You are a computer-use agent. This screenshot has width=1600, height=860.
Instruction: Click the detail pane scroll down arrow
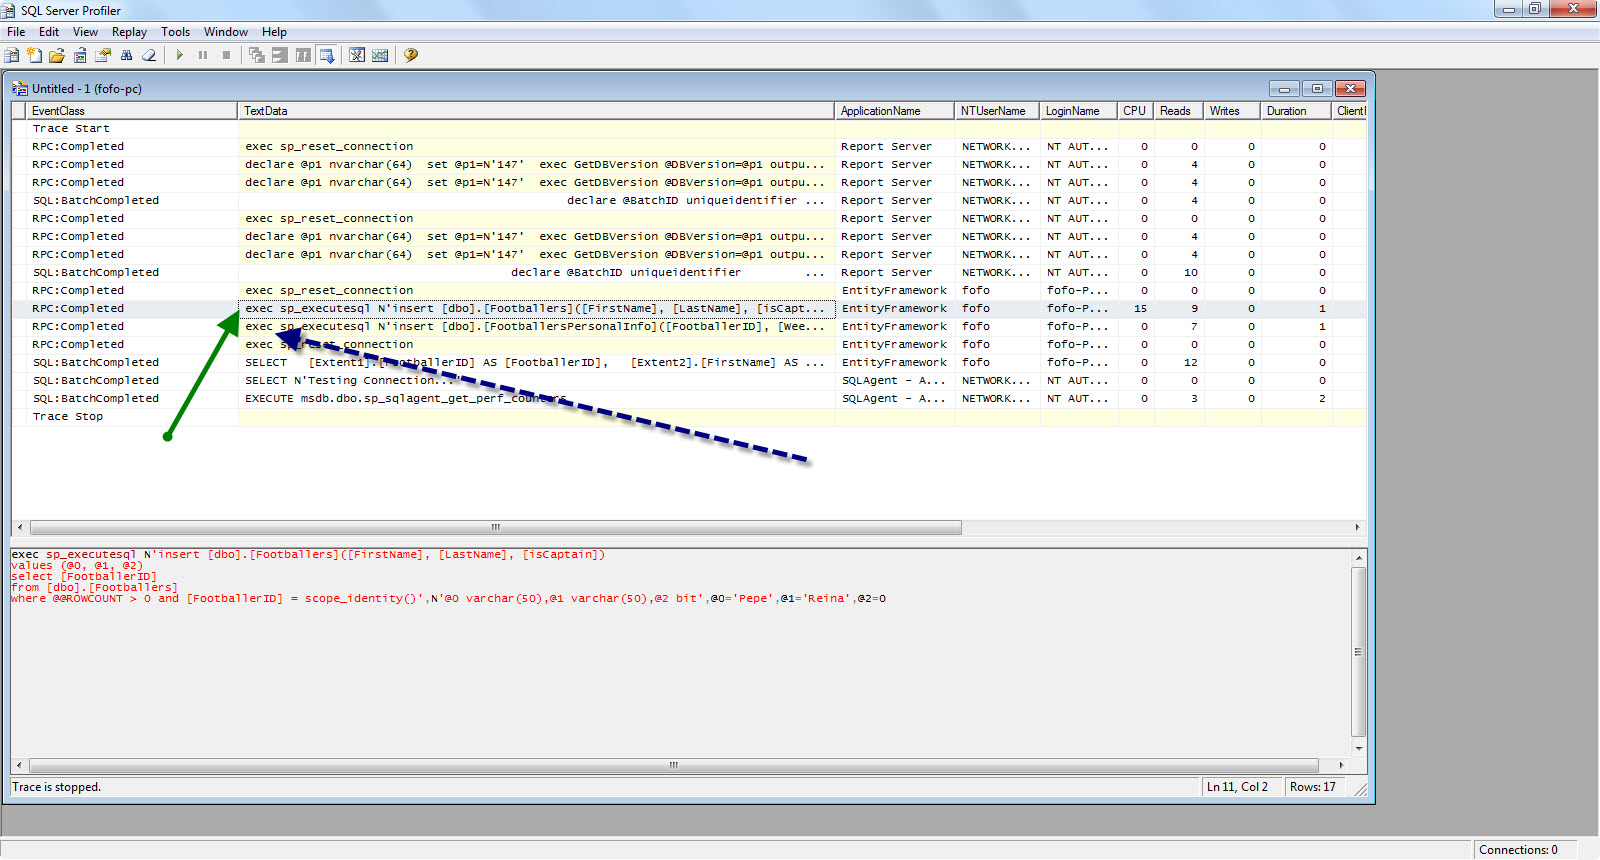click(x=1358, y=748)
